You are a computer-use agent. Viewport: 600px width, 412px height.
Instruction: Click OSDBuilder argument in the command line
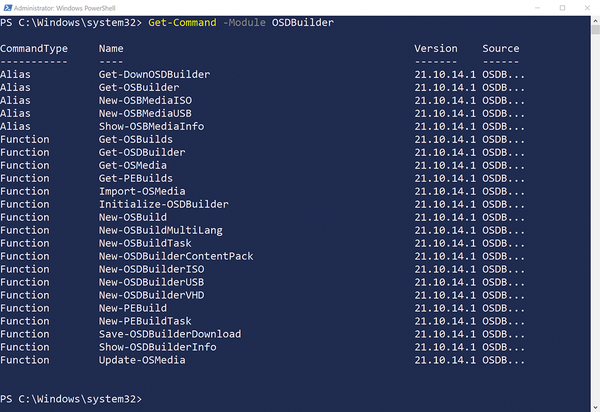click(x=303, y=23)
